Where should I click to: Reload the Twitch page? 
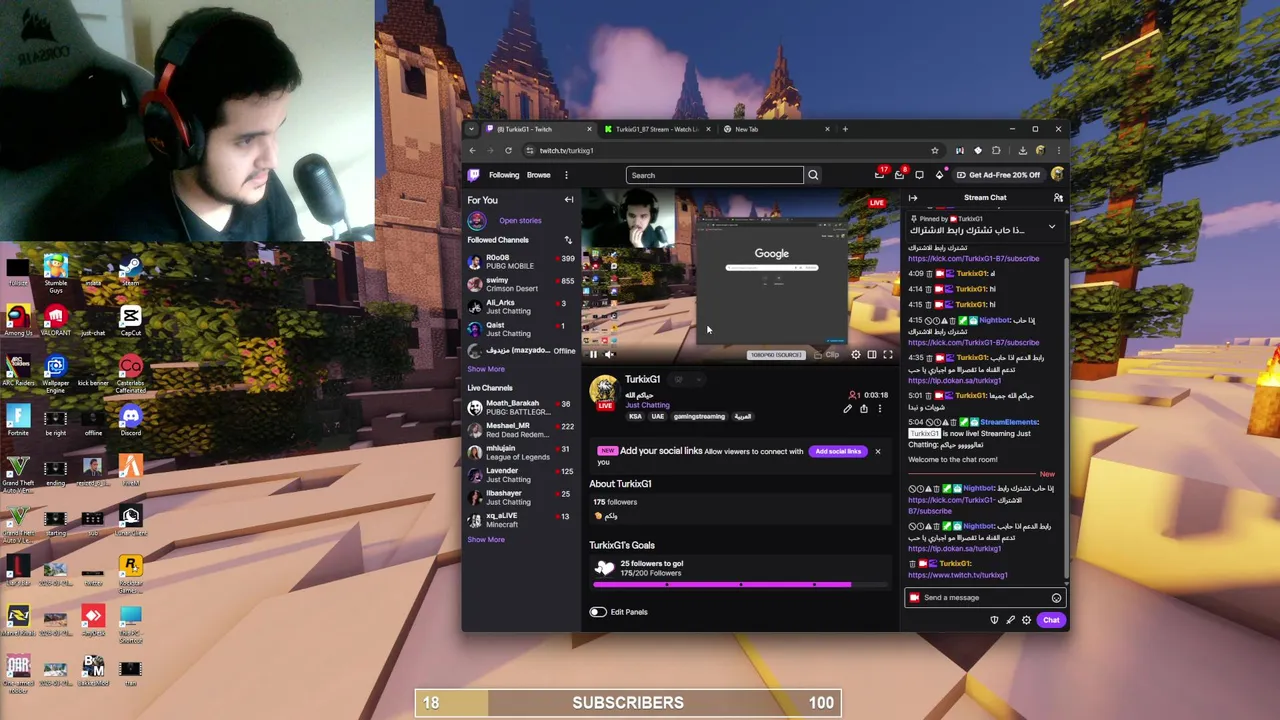[508, 151]
